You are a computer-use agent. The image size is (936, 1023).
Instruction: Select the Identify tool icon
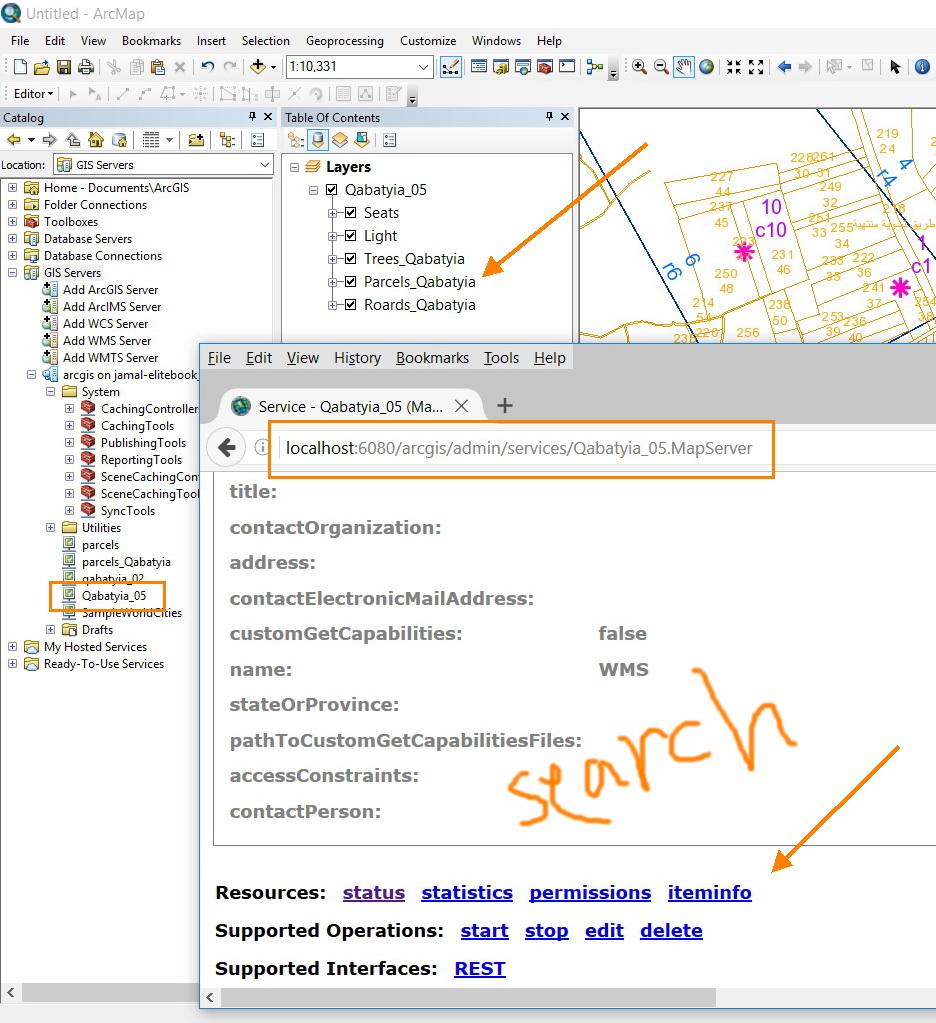pos(922,67)
